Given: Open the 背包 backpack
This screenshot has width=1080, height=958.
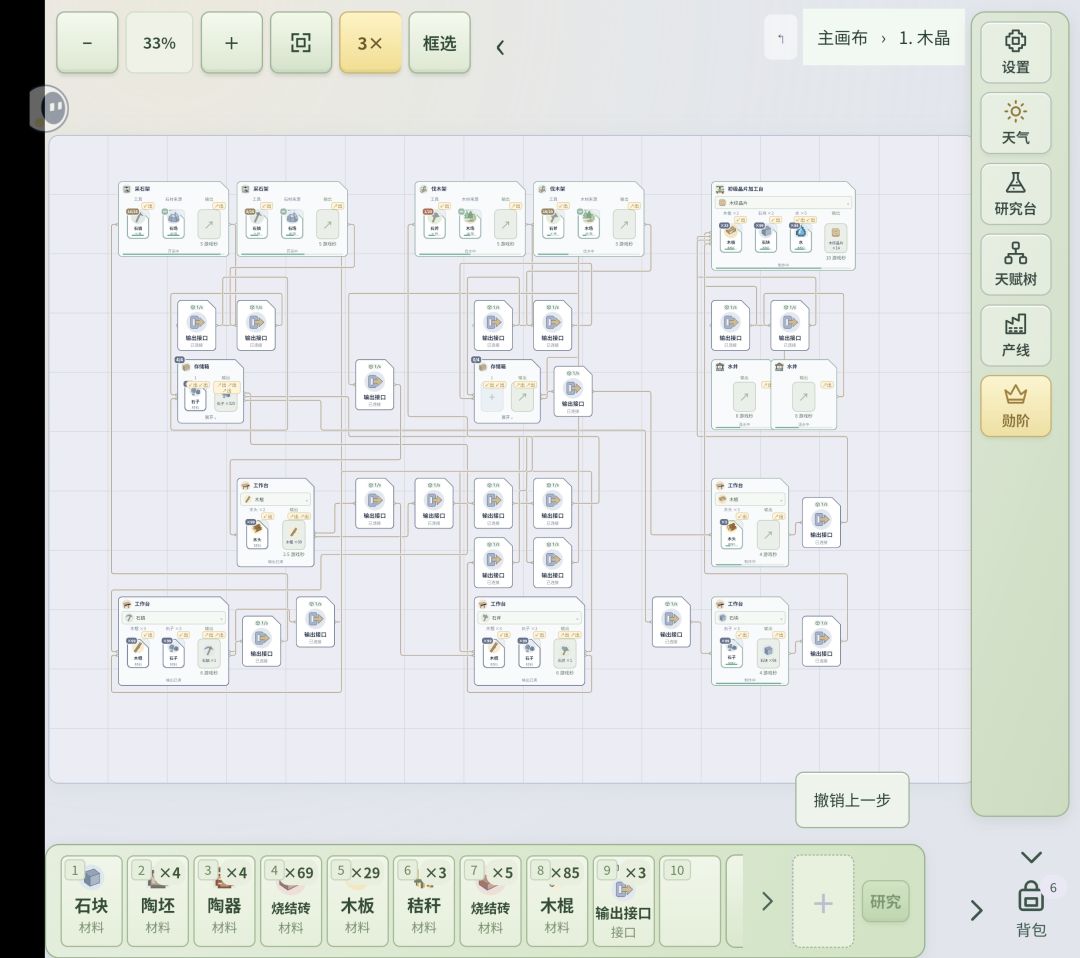Looking at the screenshot, I should coord(1030,909).
